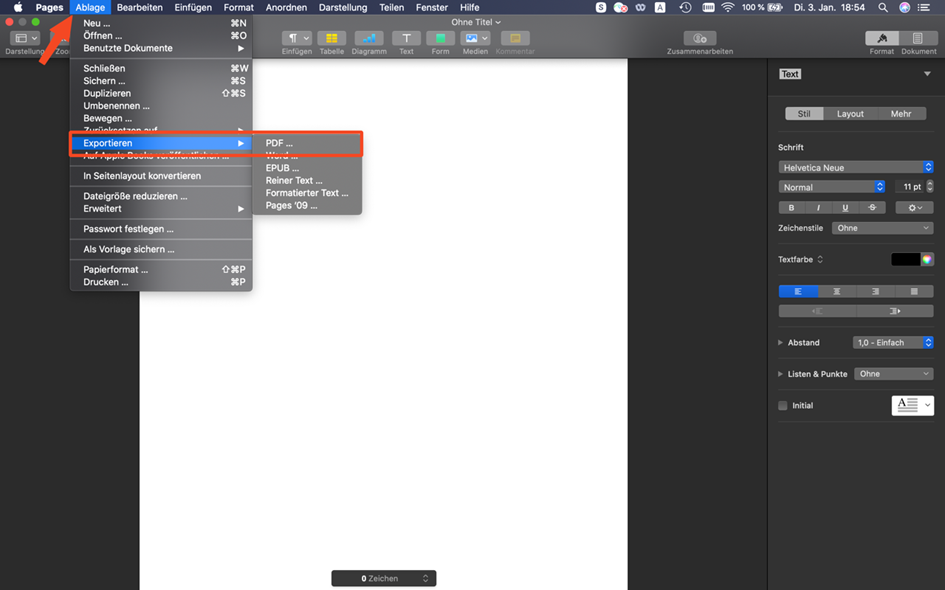This screenshot has height=590, width=945.
Task: Open the Dokument inspector icon
Action: click(x=918, y=38)
